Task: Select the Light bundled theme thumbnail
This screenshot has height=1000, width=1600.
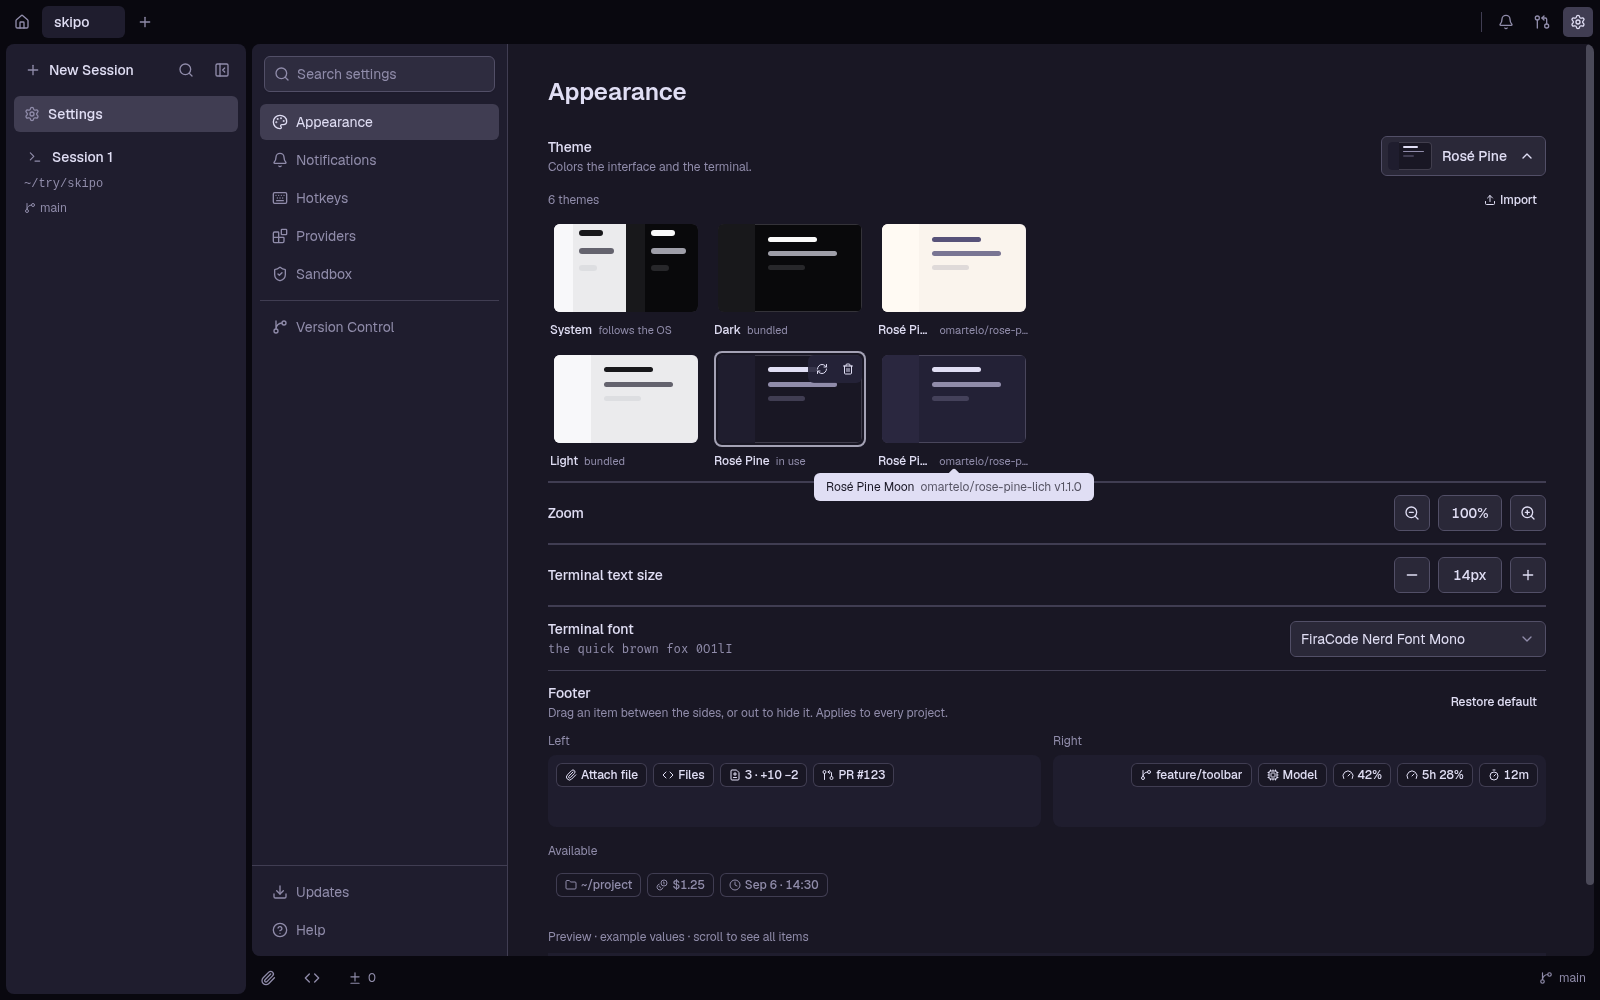Action: 626,399
